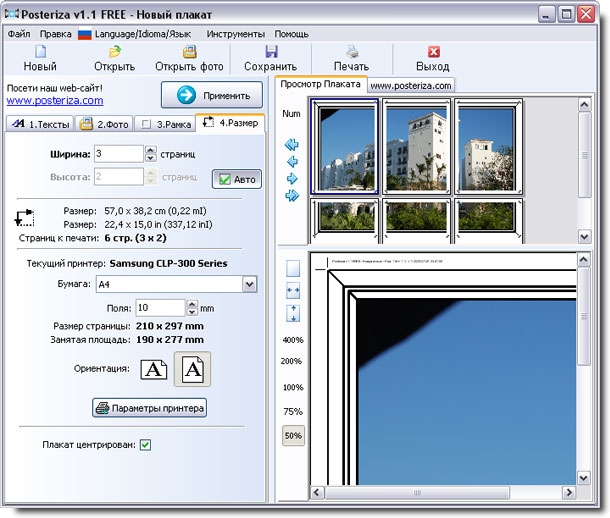The image size is (610, 518).
Task: Click preview pane scroll-up arrow
Action: [x=583, y=259]
